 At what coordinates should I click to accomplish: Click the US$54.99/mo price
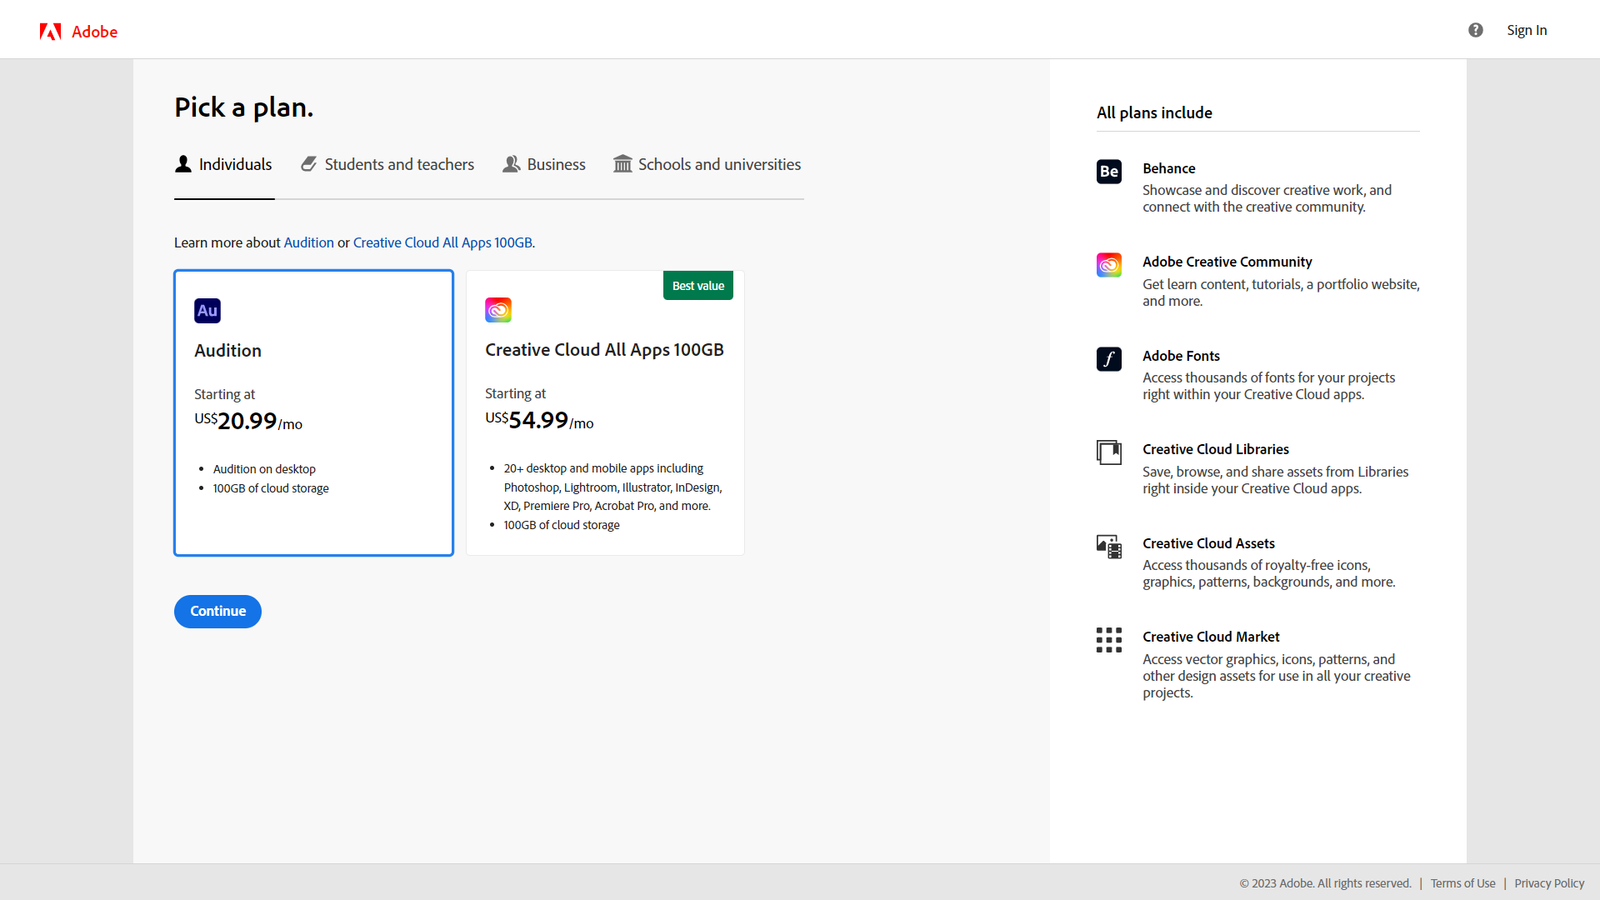click(x=539, y=420)
